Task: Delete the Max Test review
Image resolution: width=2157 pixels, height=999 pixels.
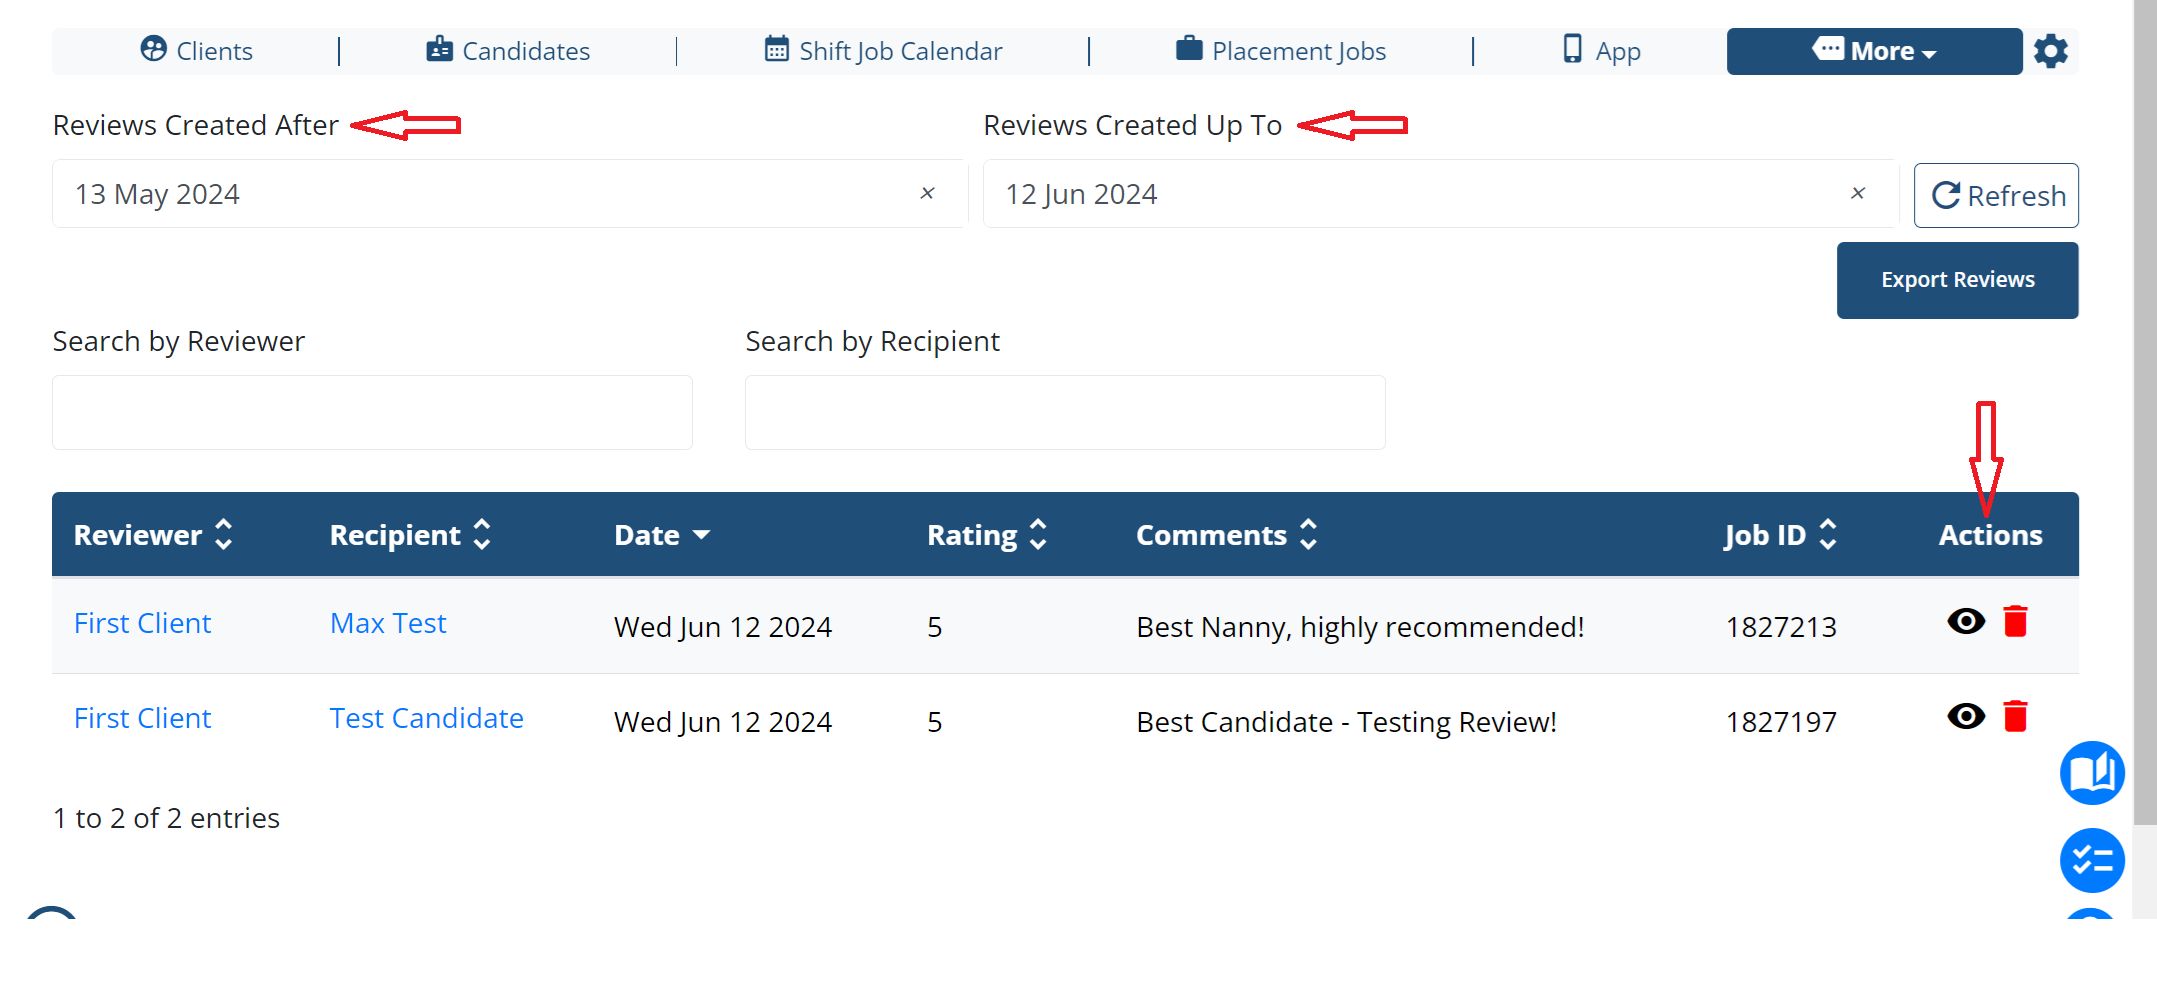Action: point(2015,621)
